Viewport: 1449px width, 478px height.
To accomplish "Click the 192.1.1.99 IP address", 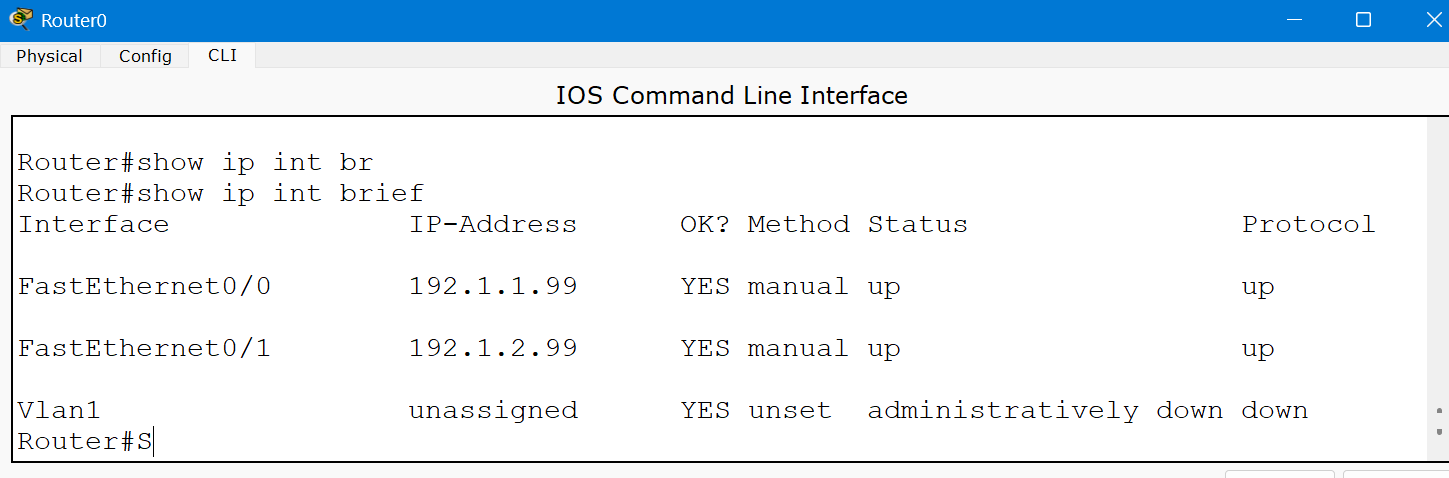I will (492, 287).
